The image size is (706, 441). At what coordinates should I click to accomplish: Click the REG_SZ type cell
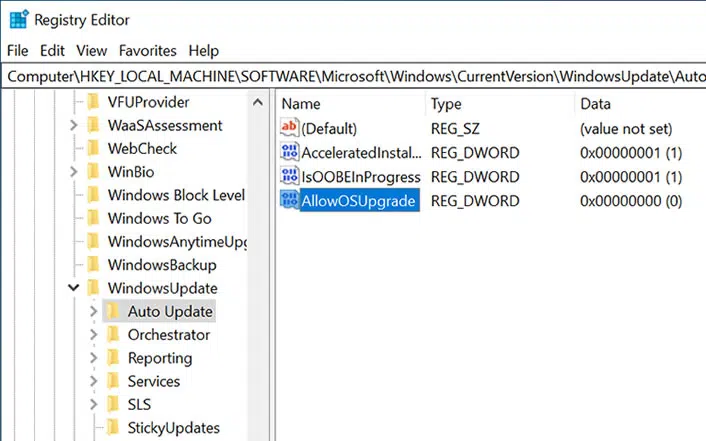click(455, 129)
